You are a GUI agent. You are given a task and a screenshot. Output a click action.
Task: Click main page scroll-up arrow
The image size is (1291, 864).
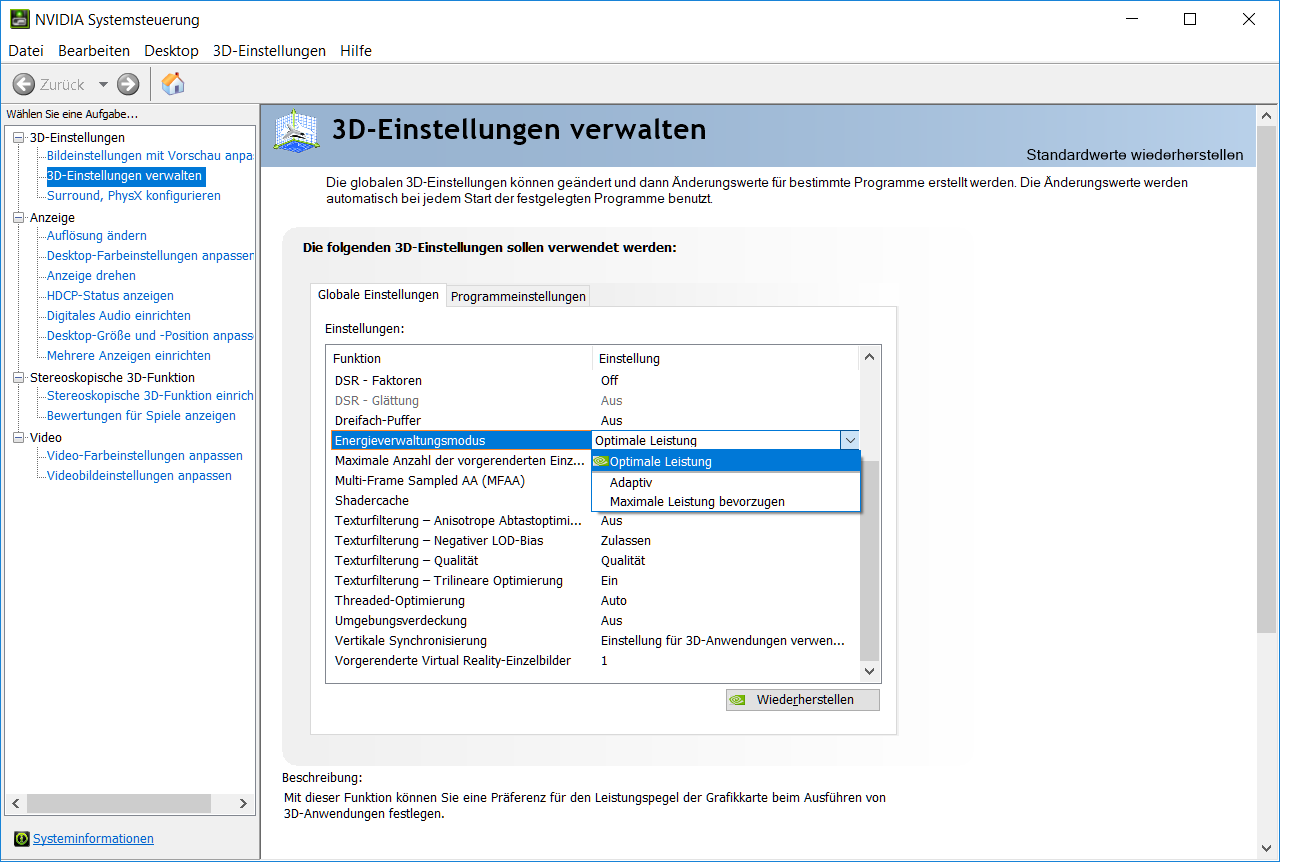(1267, 116)
